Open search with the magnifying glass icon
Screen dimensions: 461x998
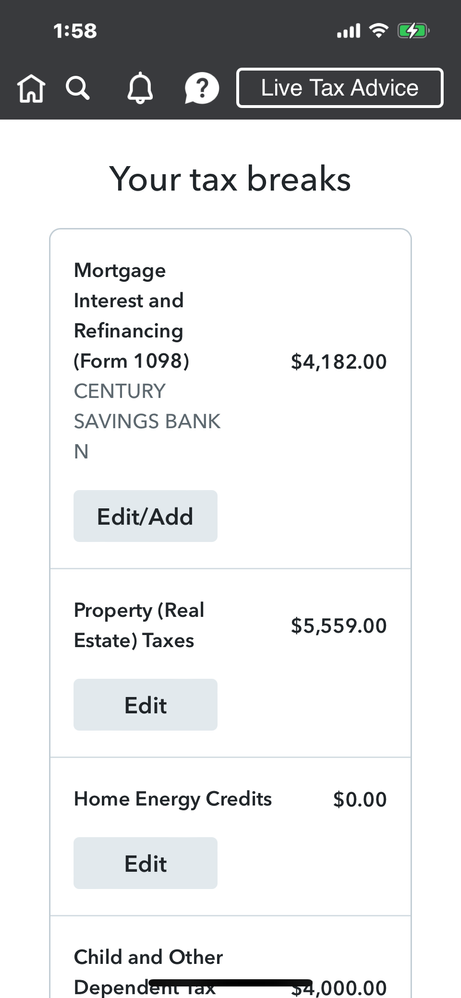coord(78,88)
